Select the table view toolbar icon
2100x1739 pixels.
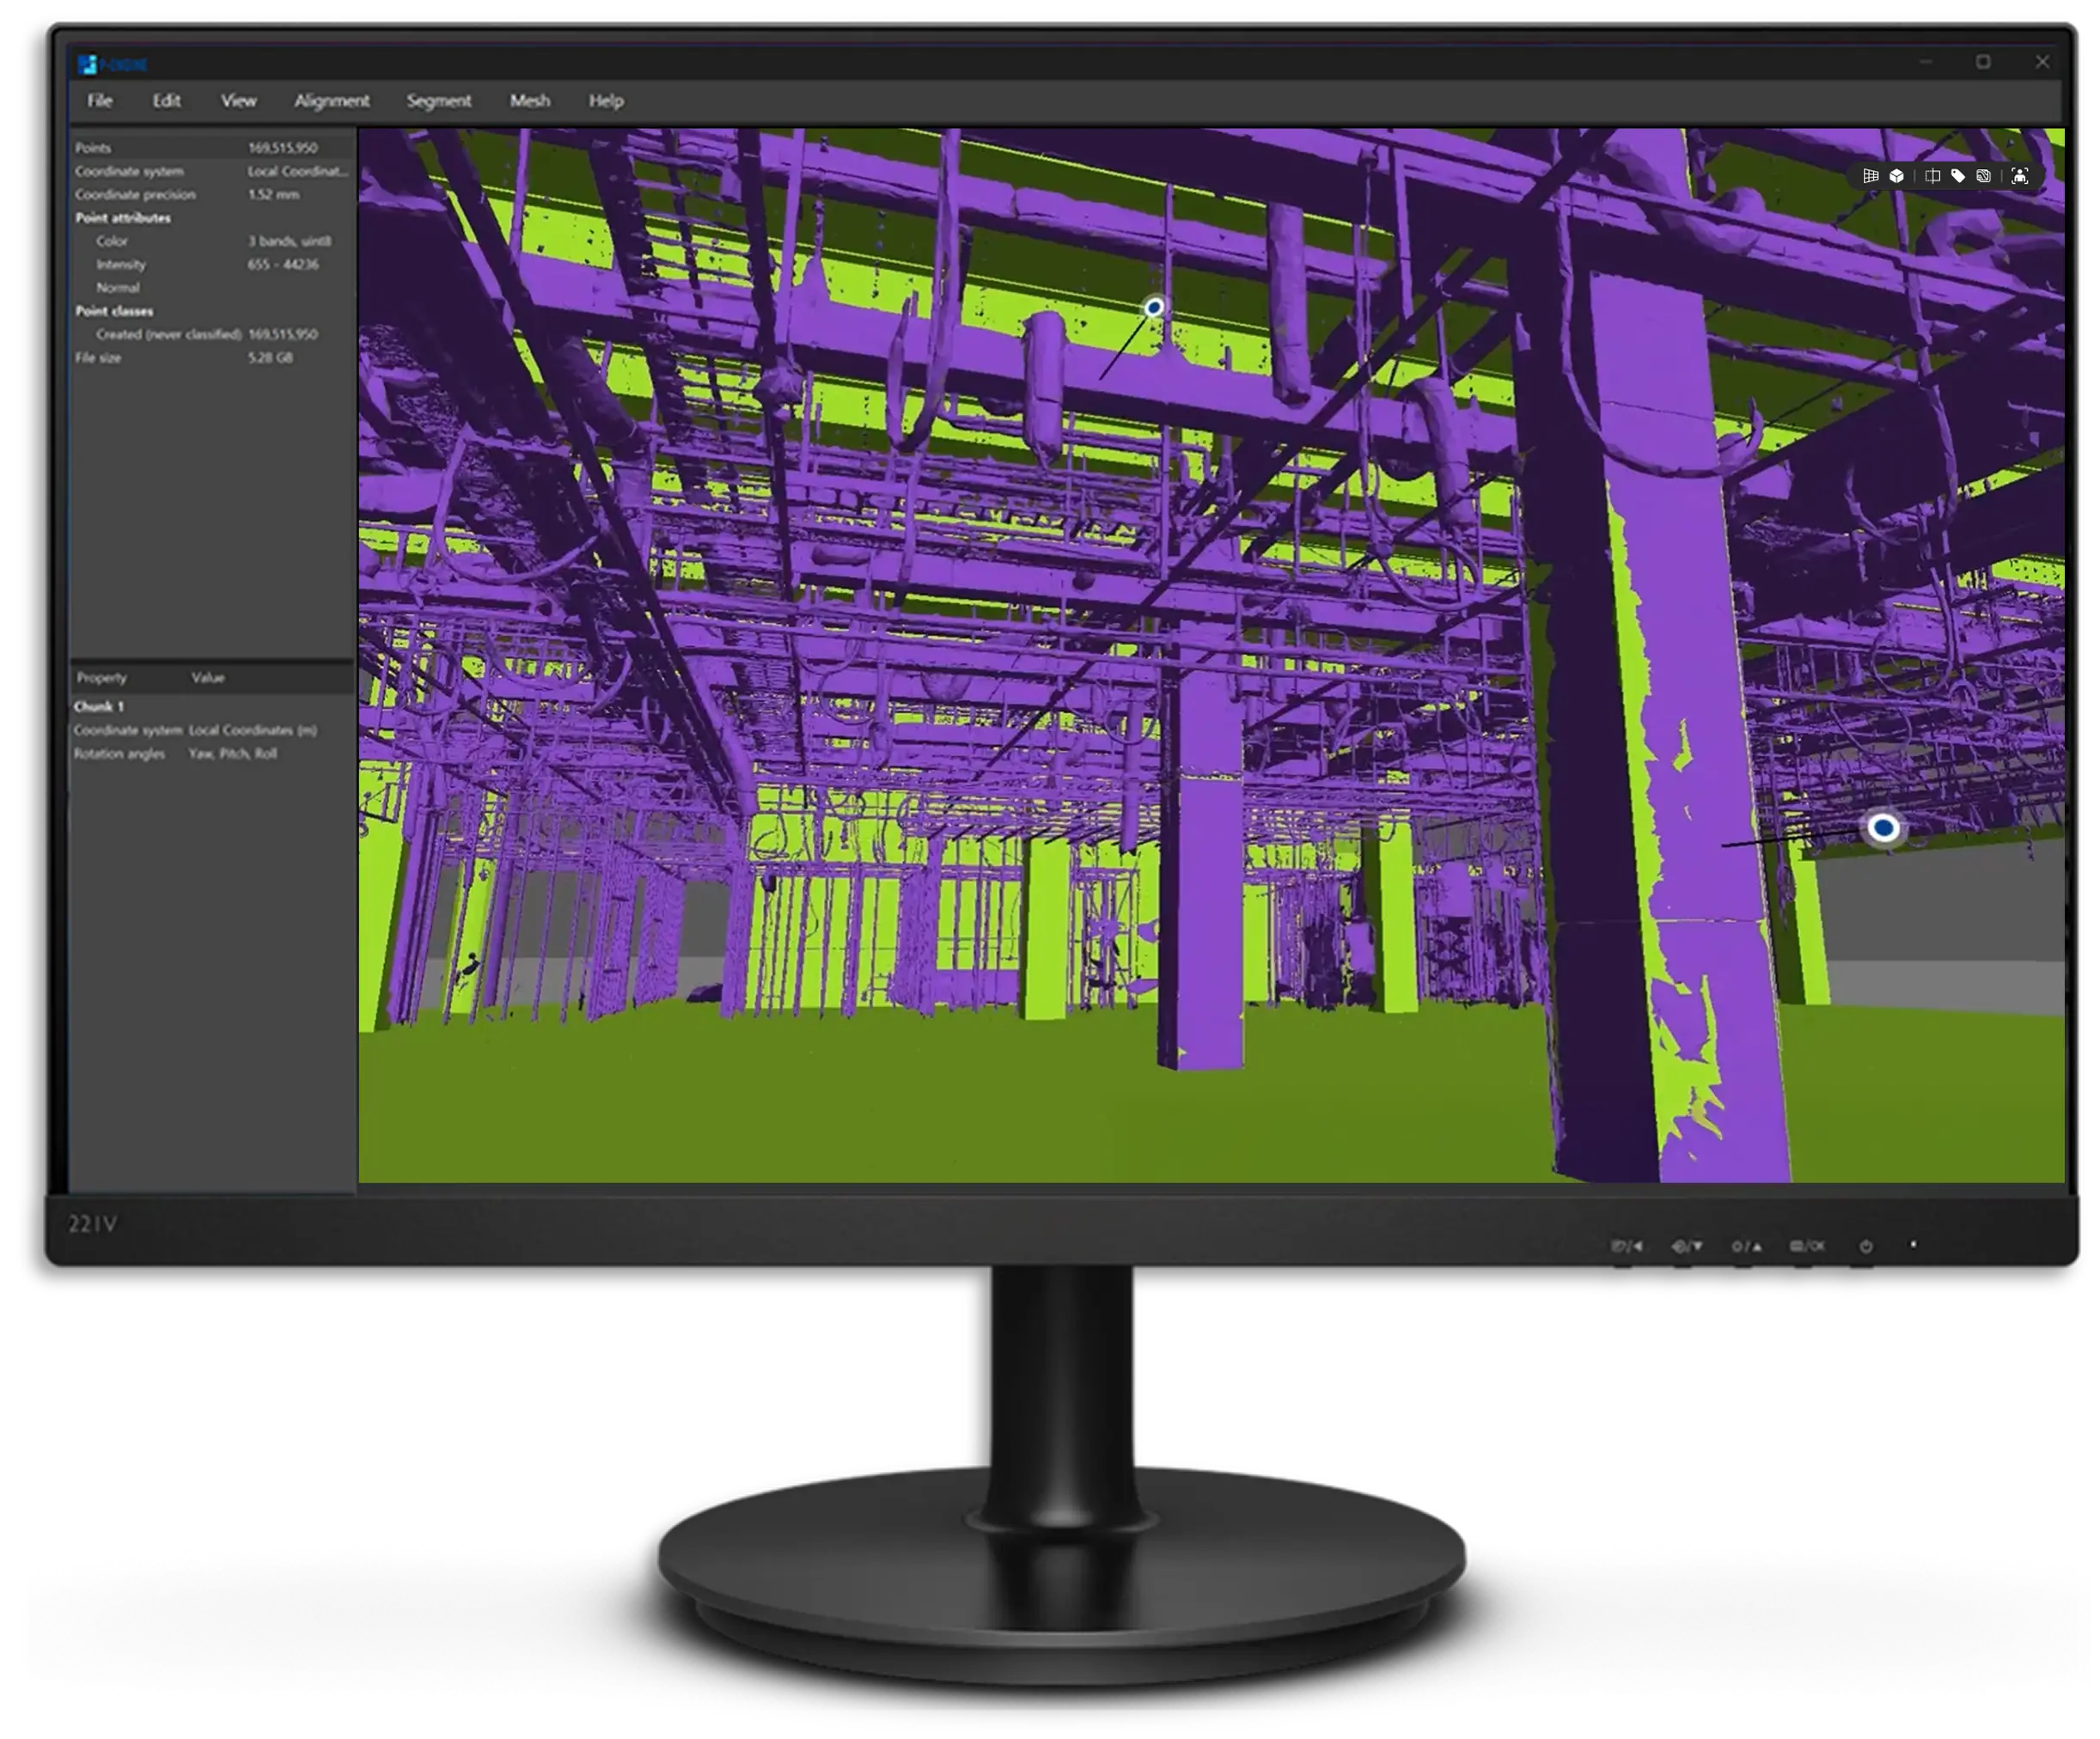pyautogui.click(x=1871, y=176)
